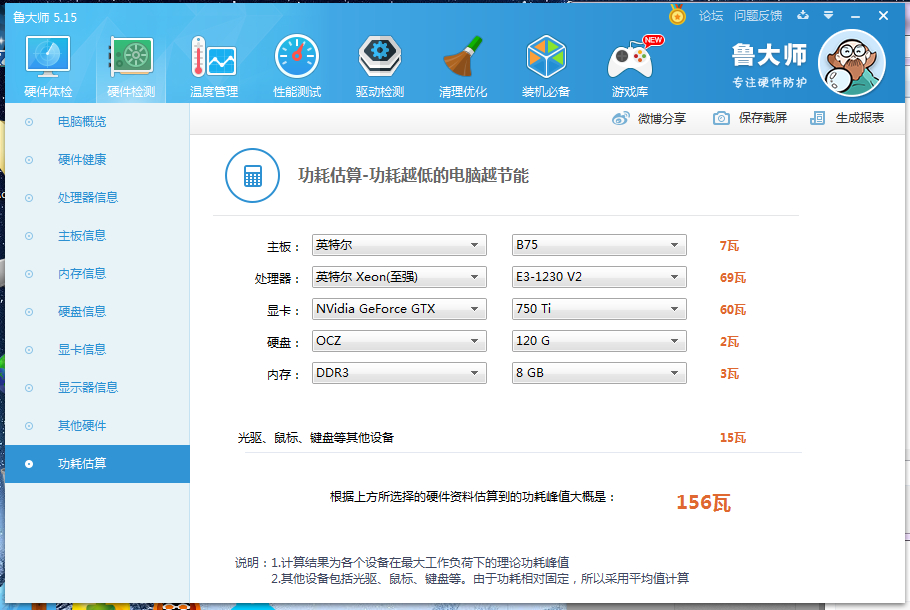The image size is (910, 610).
Task: Open 问题反馈 feedback link
Action: click(x=757, y=16)
